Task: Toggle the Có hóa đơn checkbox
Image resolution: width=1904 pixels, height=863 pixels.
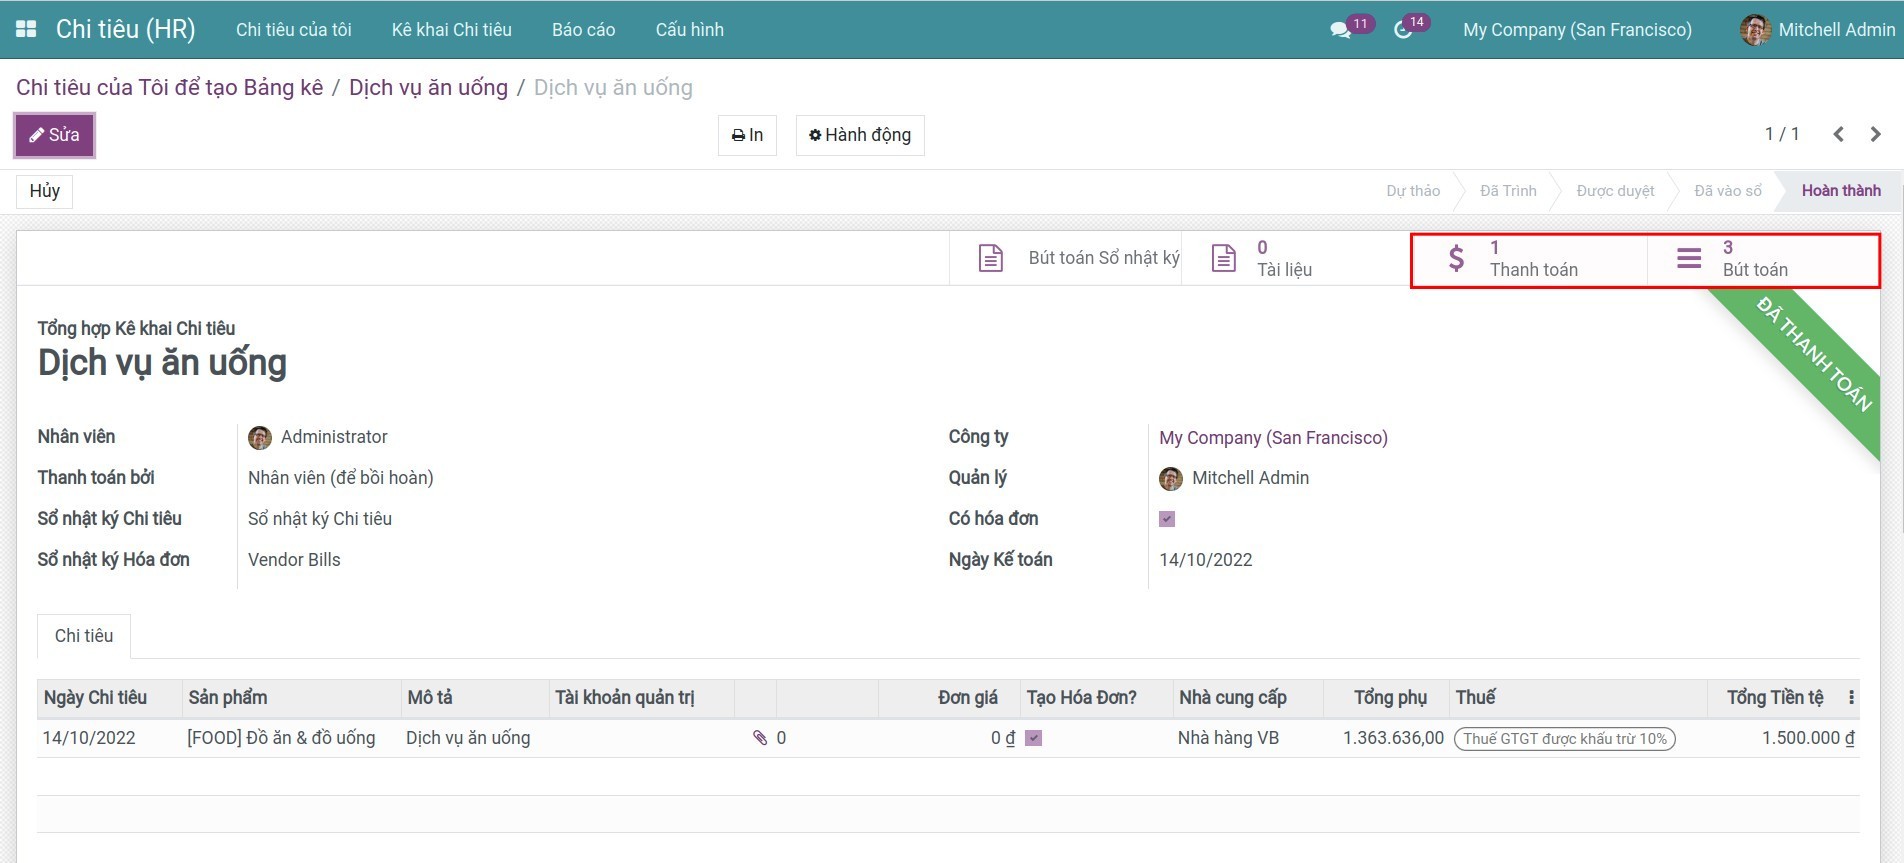Action: [1167, 519]
